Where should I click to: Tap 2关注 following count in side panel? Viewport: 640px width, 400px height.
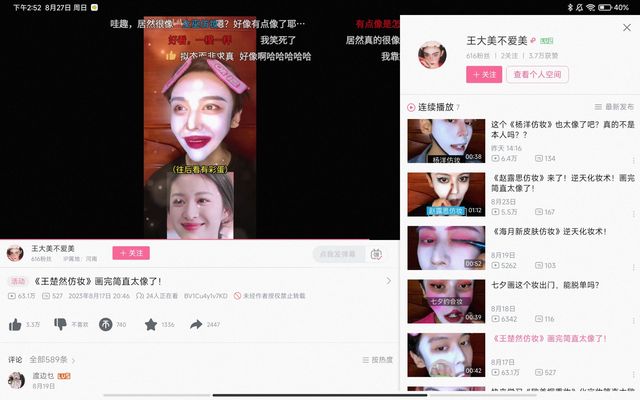[509, 56]
